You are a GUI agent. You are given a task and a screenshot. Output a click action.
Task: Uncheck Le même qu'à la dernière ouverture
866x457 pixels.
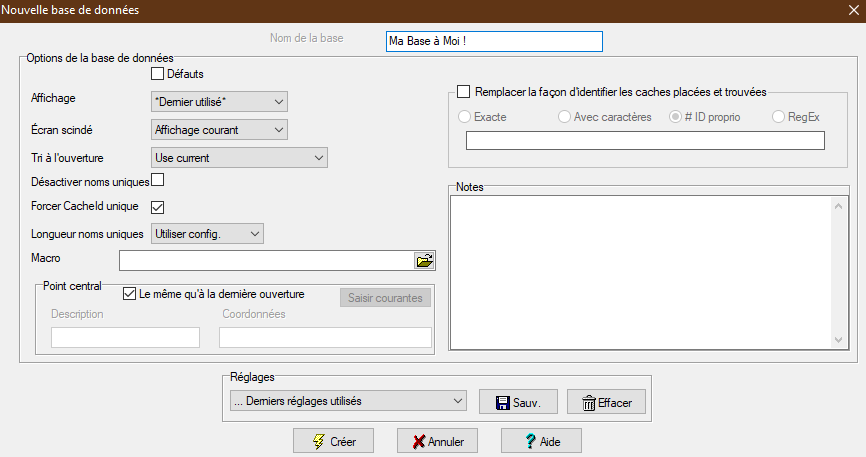click(129, 294)
